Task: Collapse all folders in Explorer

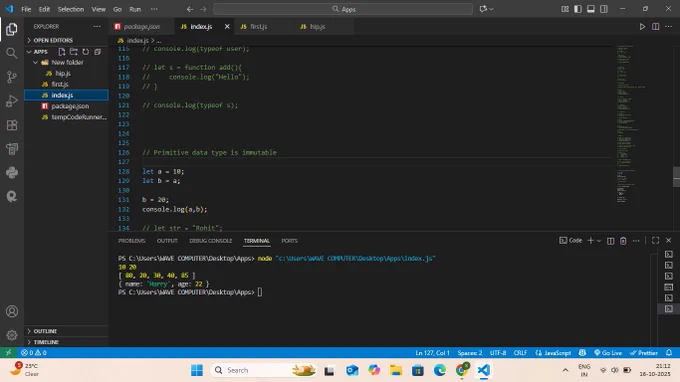Action: tap(98, 52)
